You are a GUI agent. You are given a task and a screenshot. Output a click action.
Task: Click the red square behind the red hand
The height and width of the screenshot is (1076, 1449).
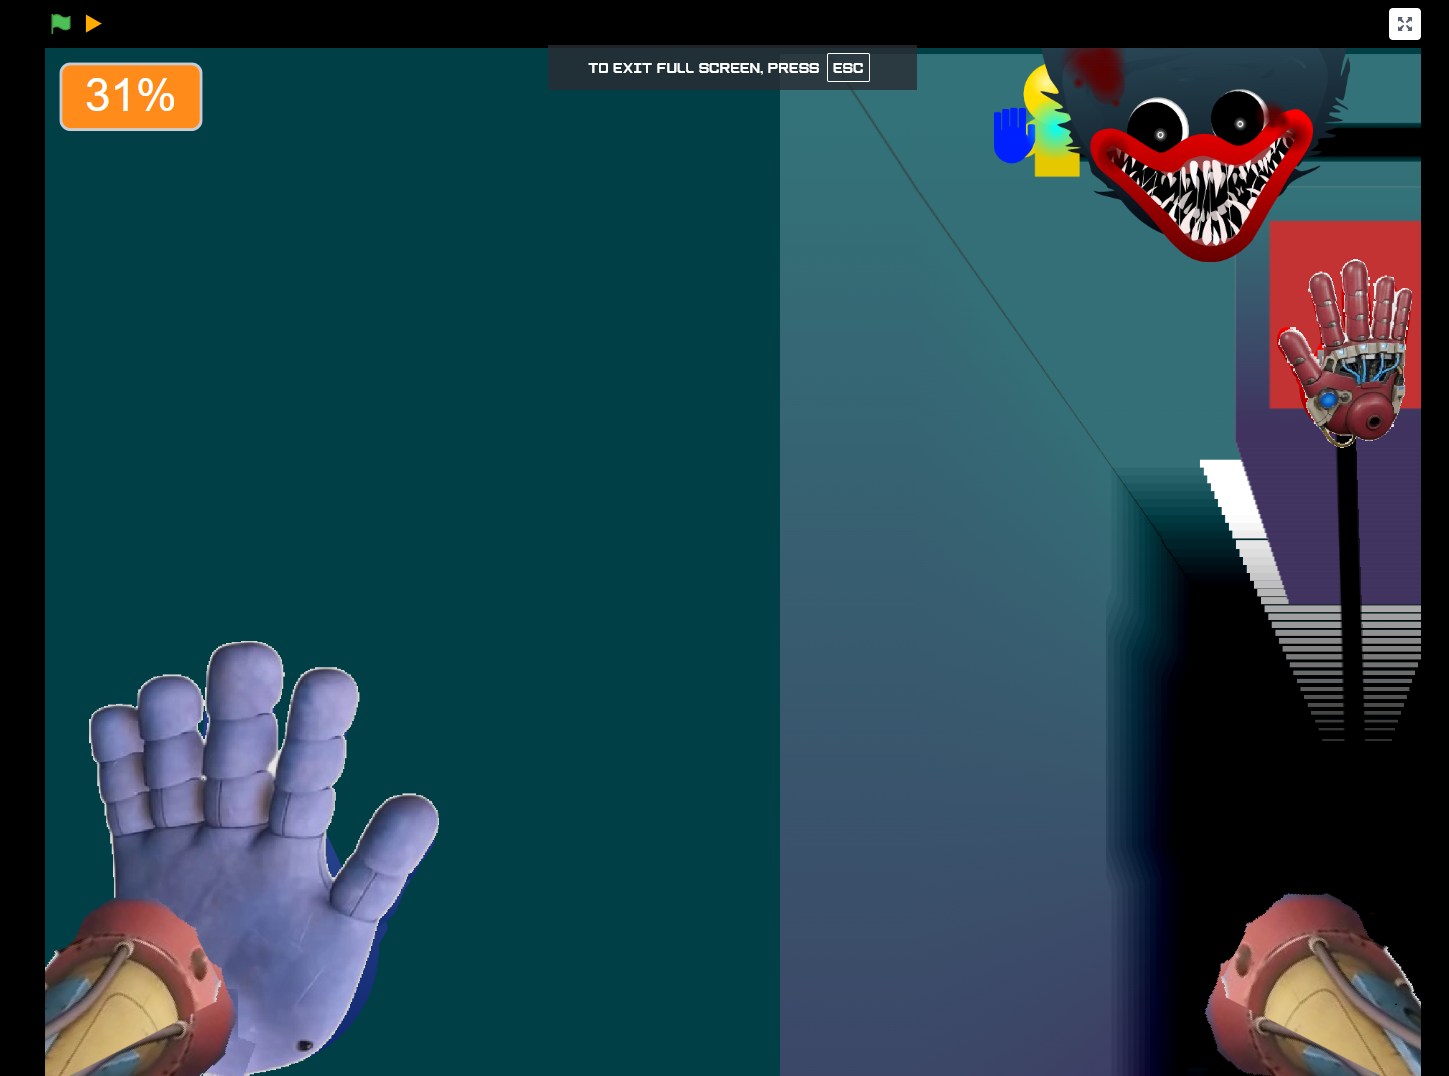tap(1345, 314)
